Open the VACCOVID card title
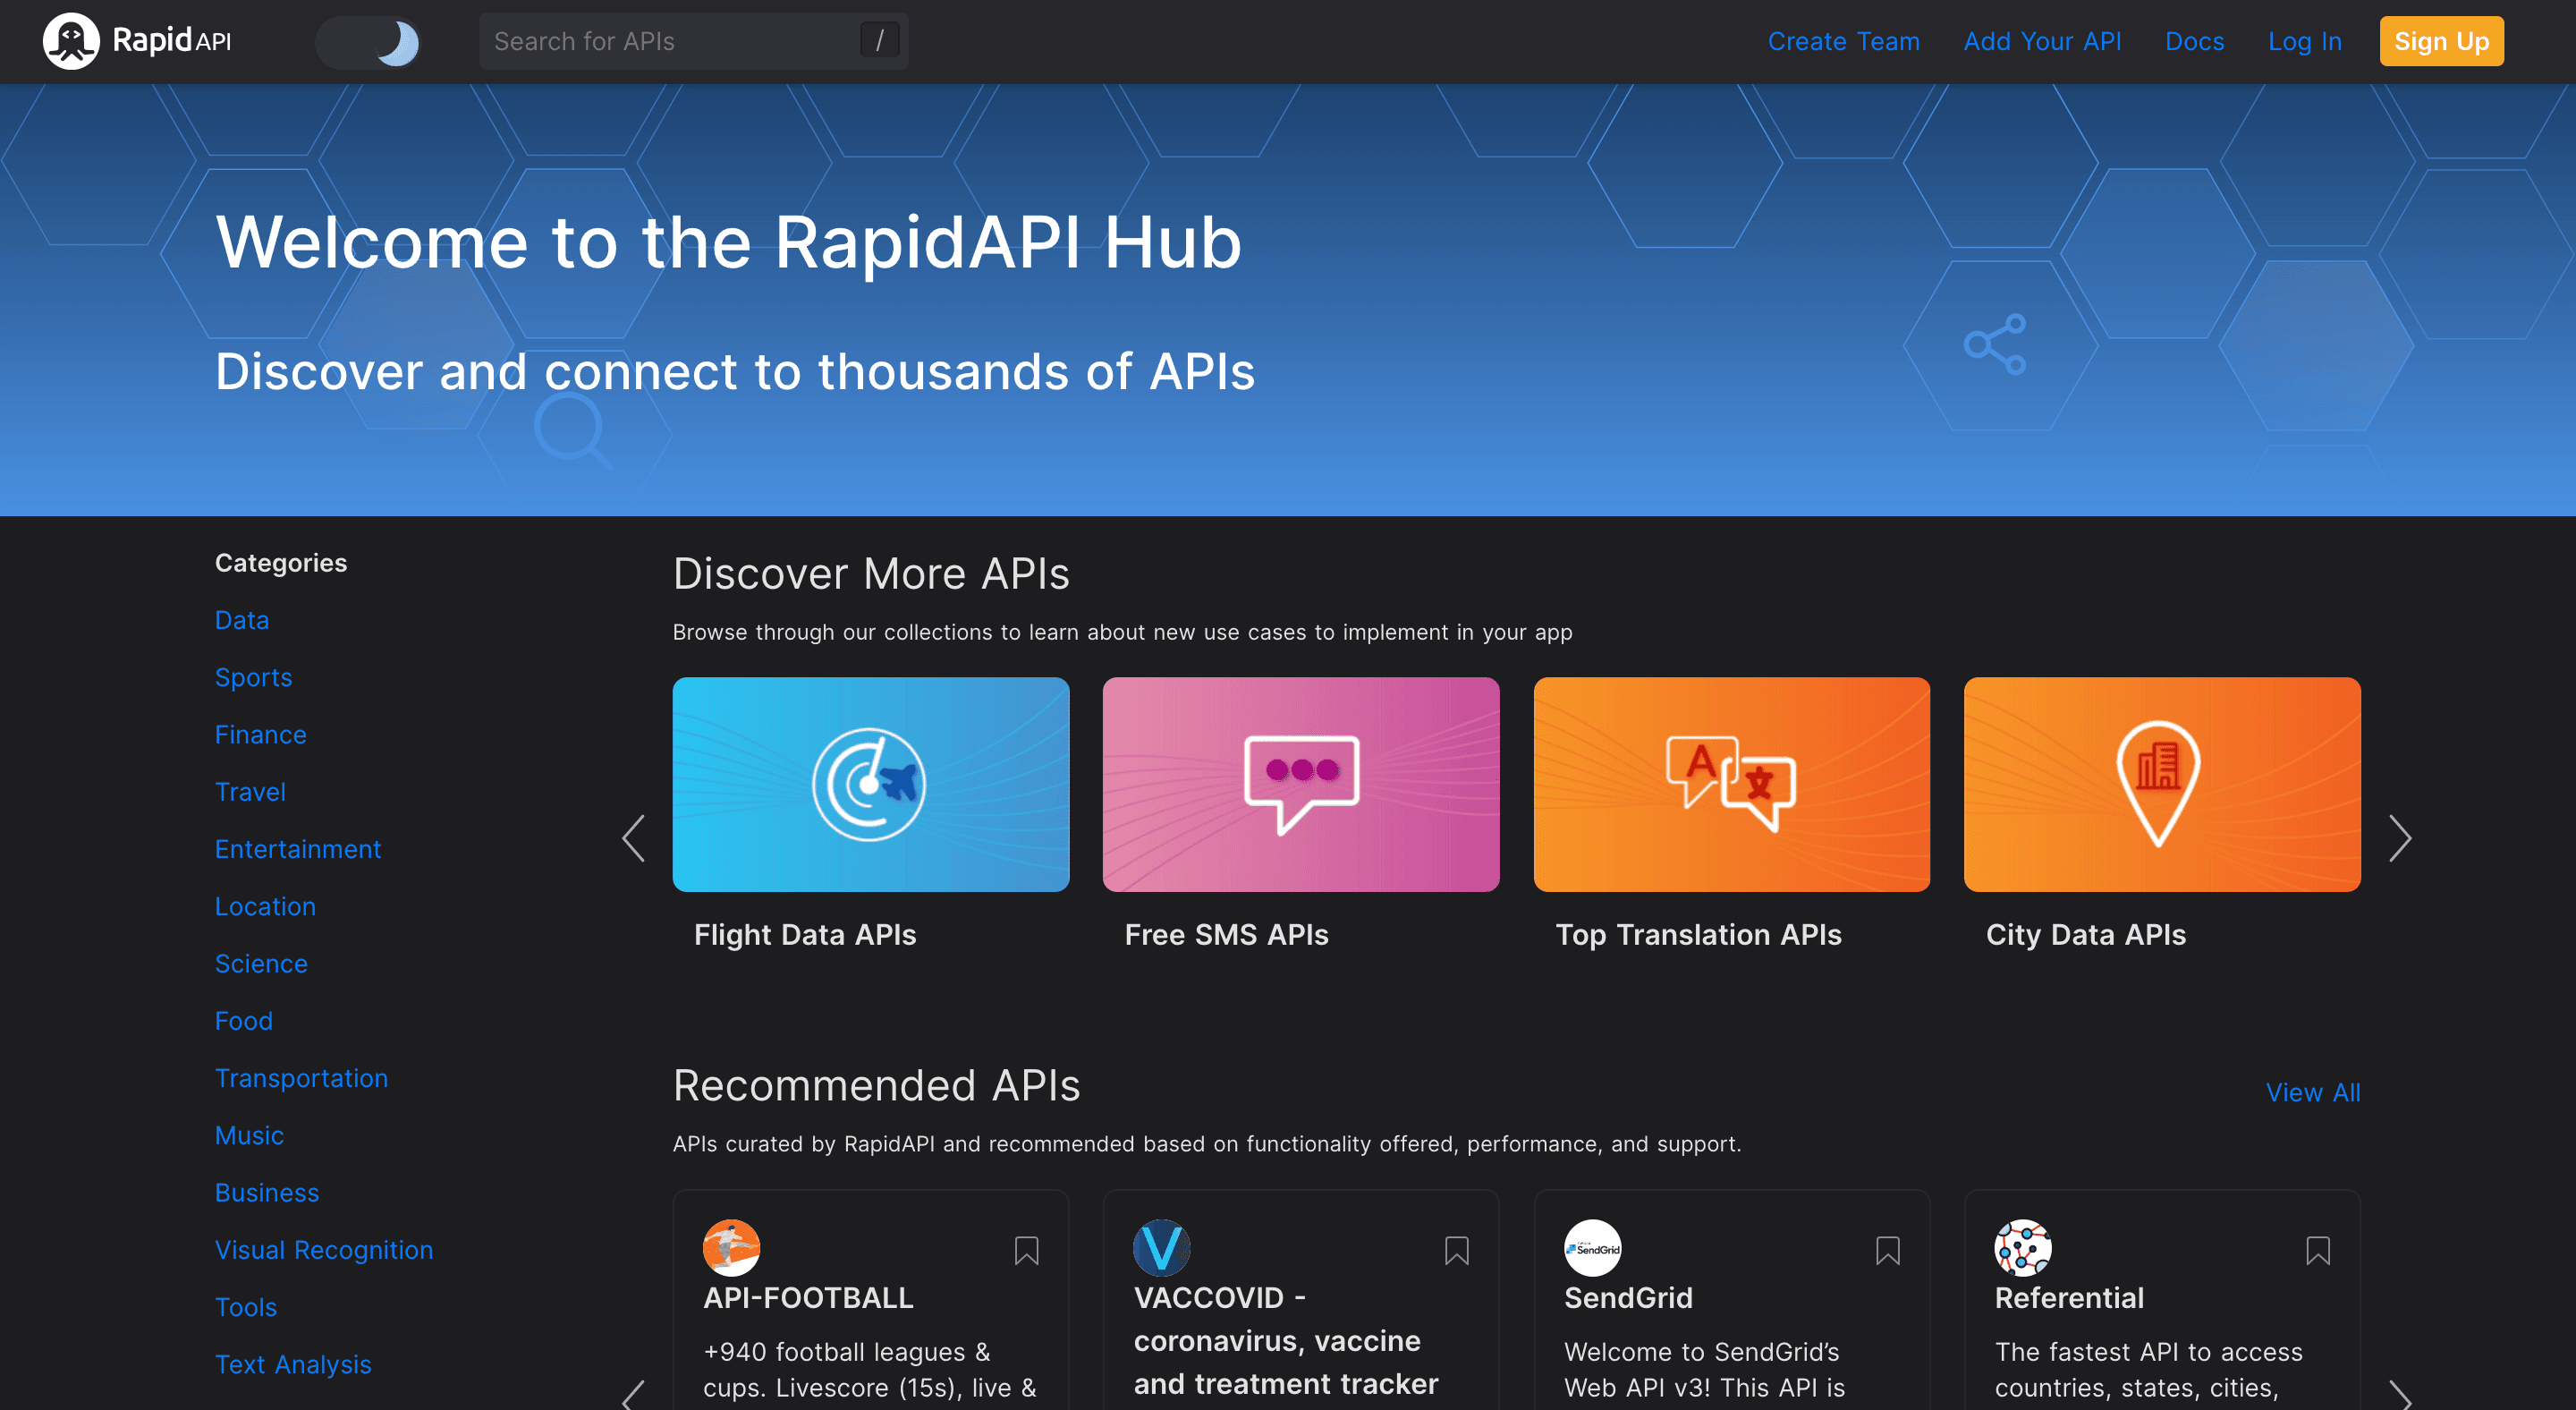Image resolution: width=2576 pixels, height=1410 pixels. 1286,1340
